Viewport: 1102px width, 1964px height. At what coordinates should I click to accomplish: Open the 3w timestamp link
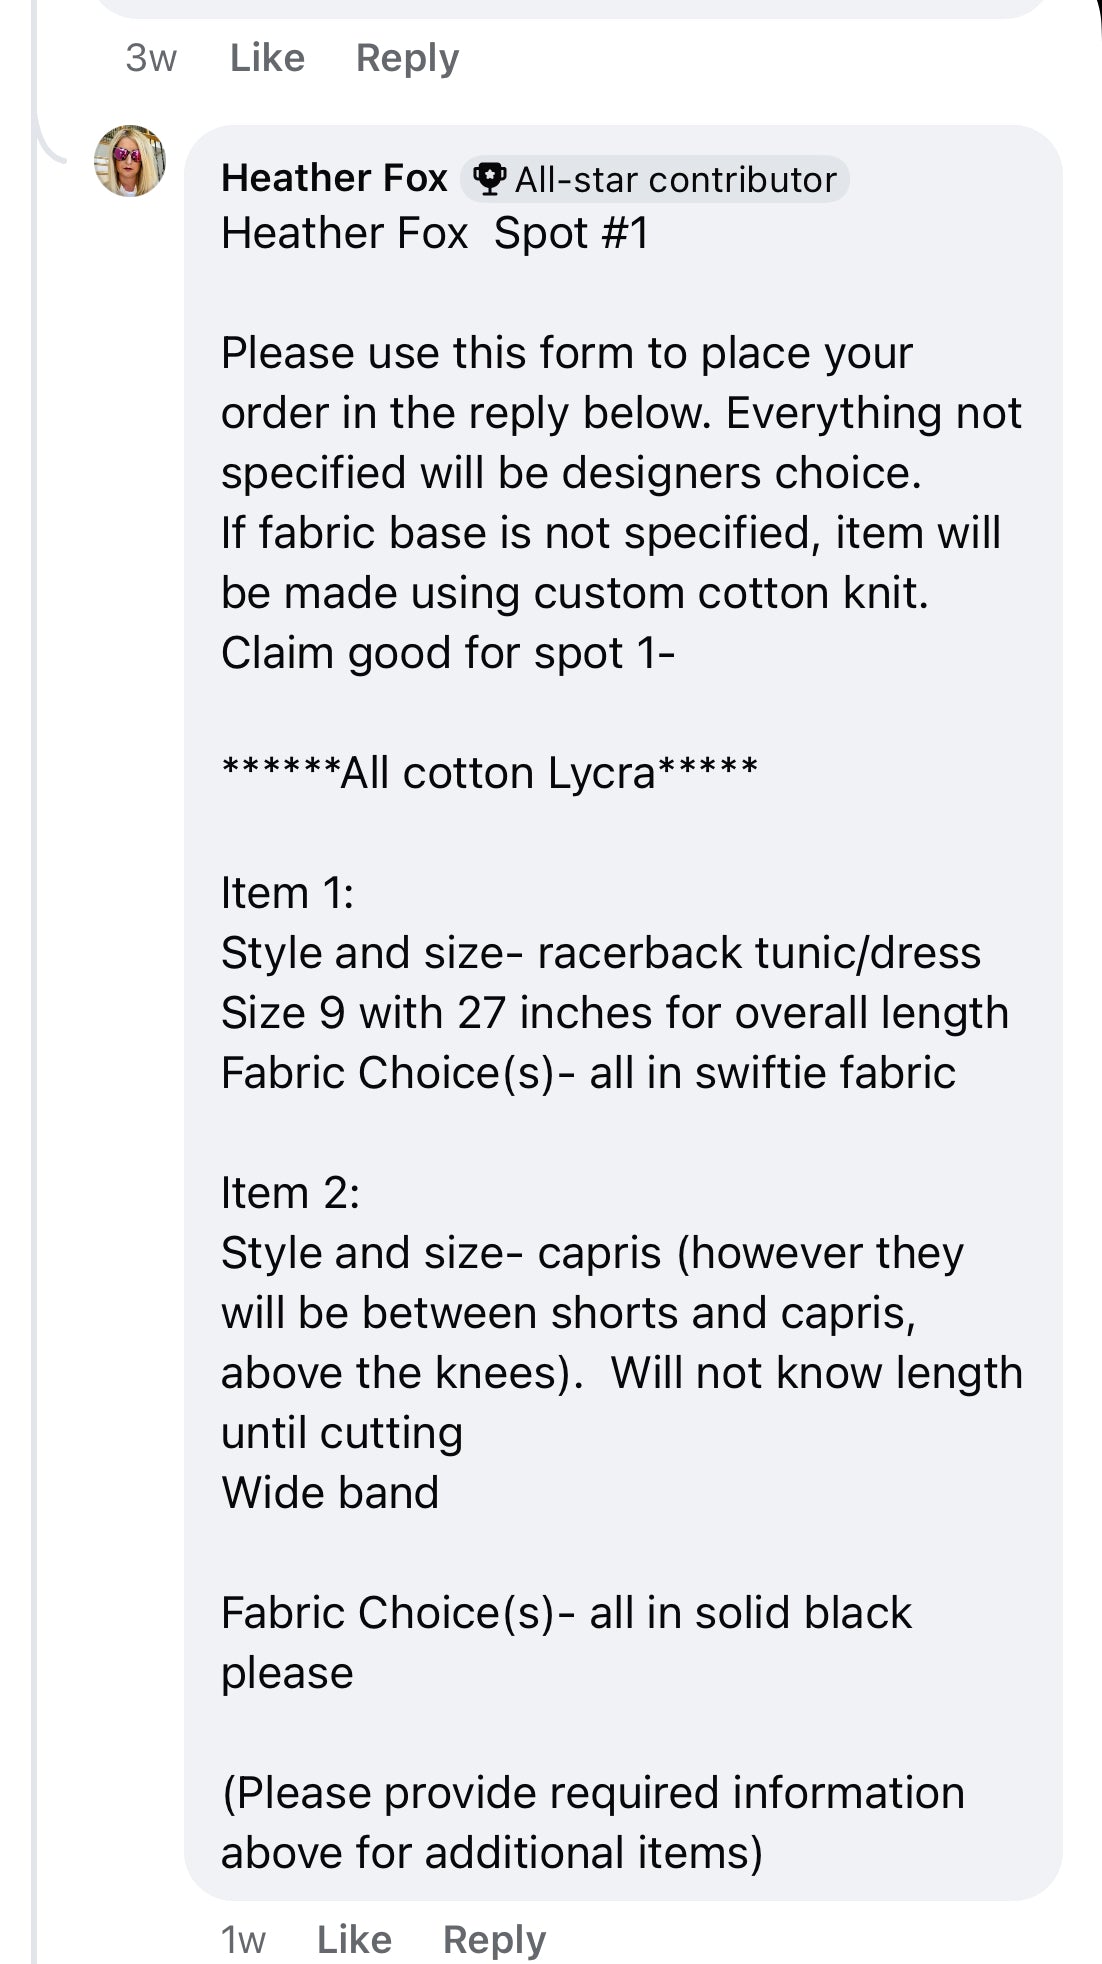pos(151,58)
